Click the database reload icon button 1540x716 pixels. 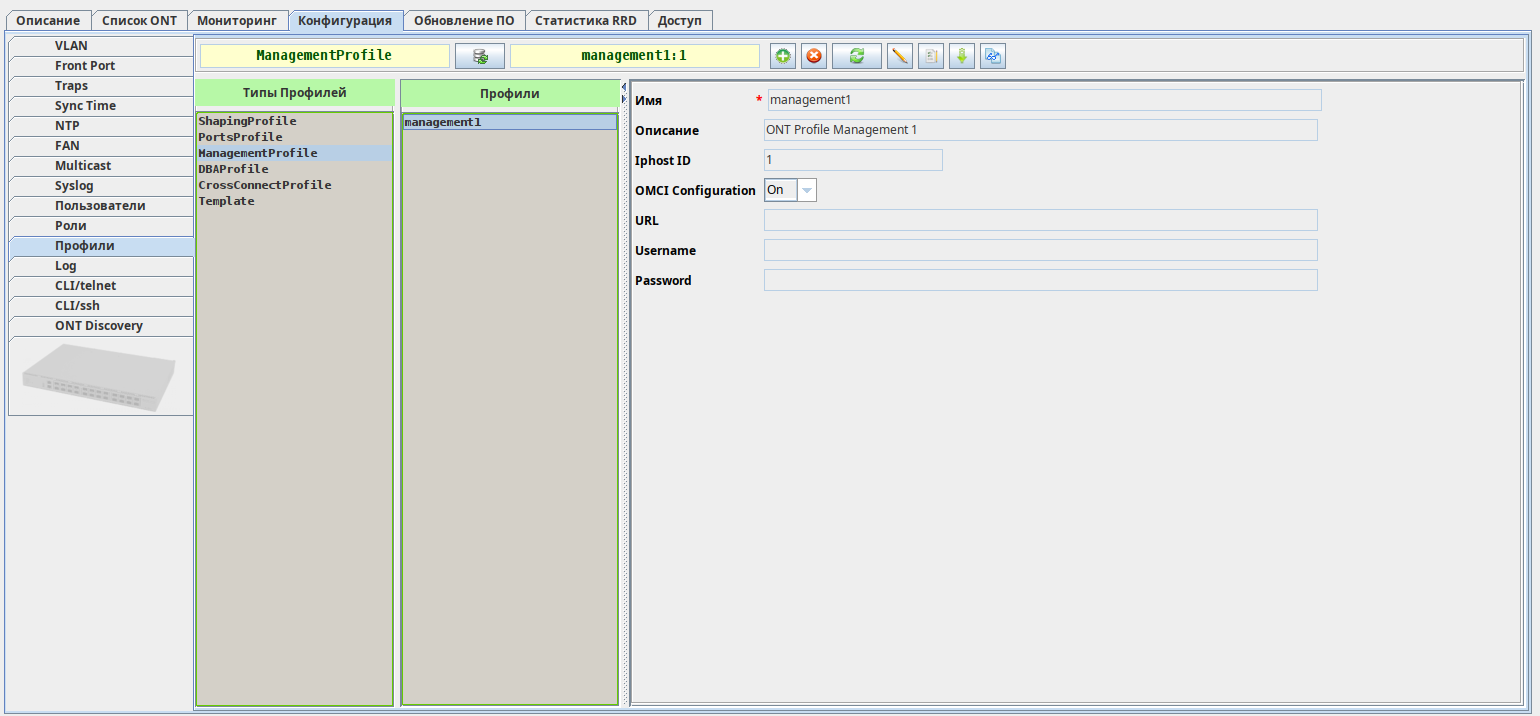480,56
